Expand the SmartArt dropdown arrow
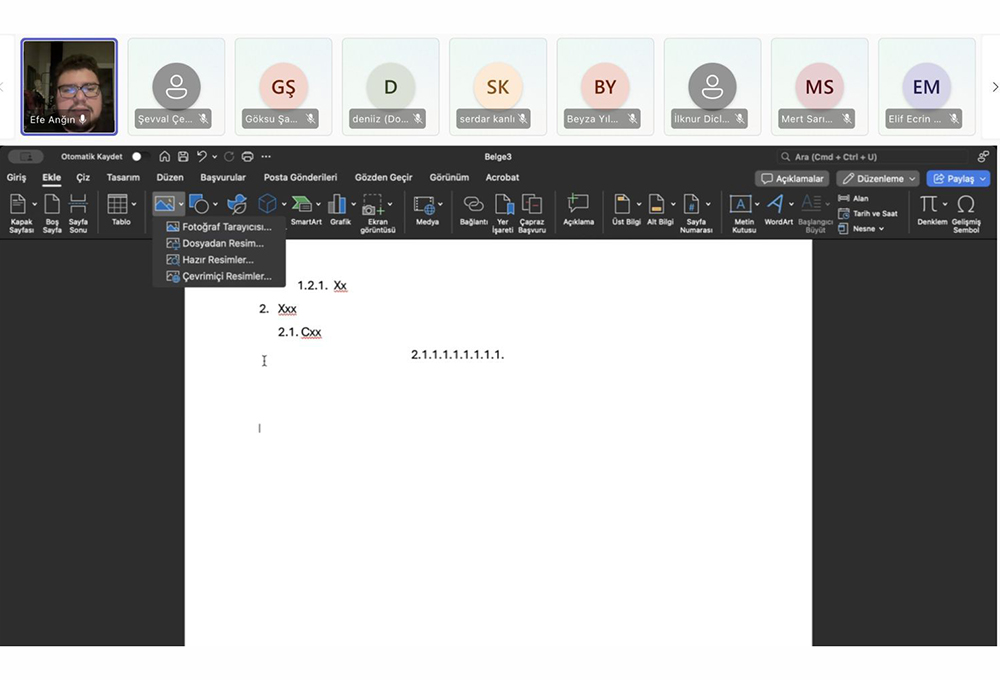The image size is (1000, 680). click(318, 204)
